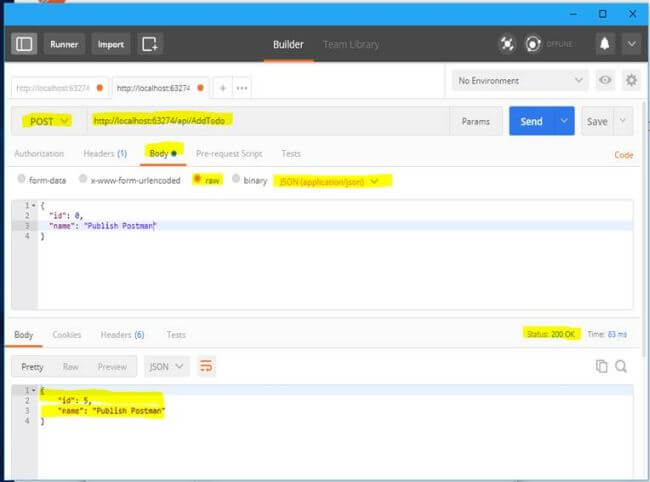Screen dimensions: 650x482
Task: Select the form-data radio option
Action: (21, 179)
